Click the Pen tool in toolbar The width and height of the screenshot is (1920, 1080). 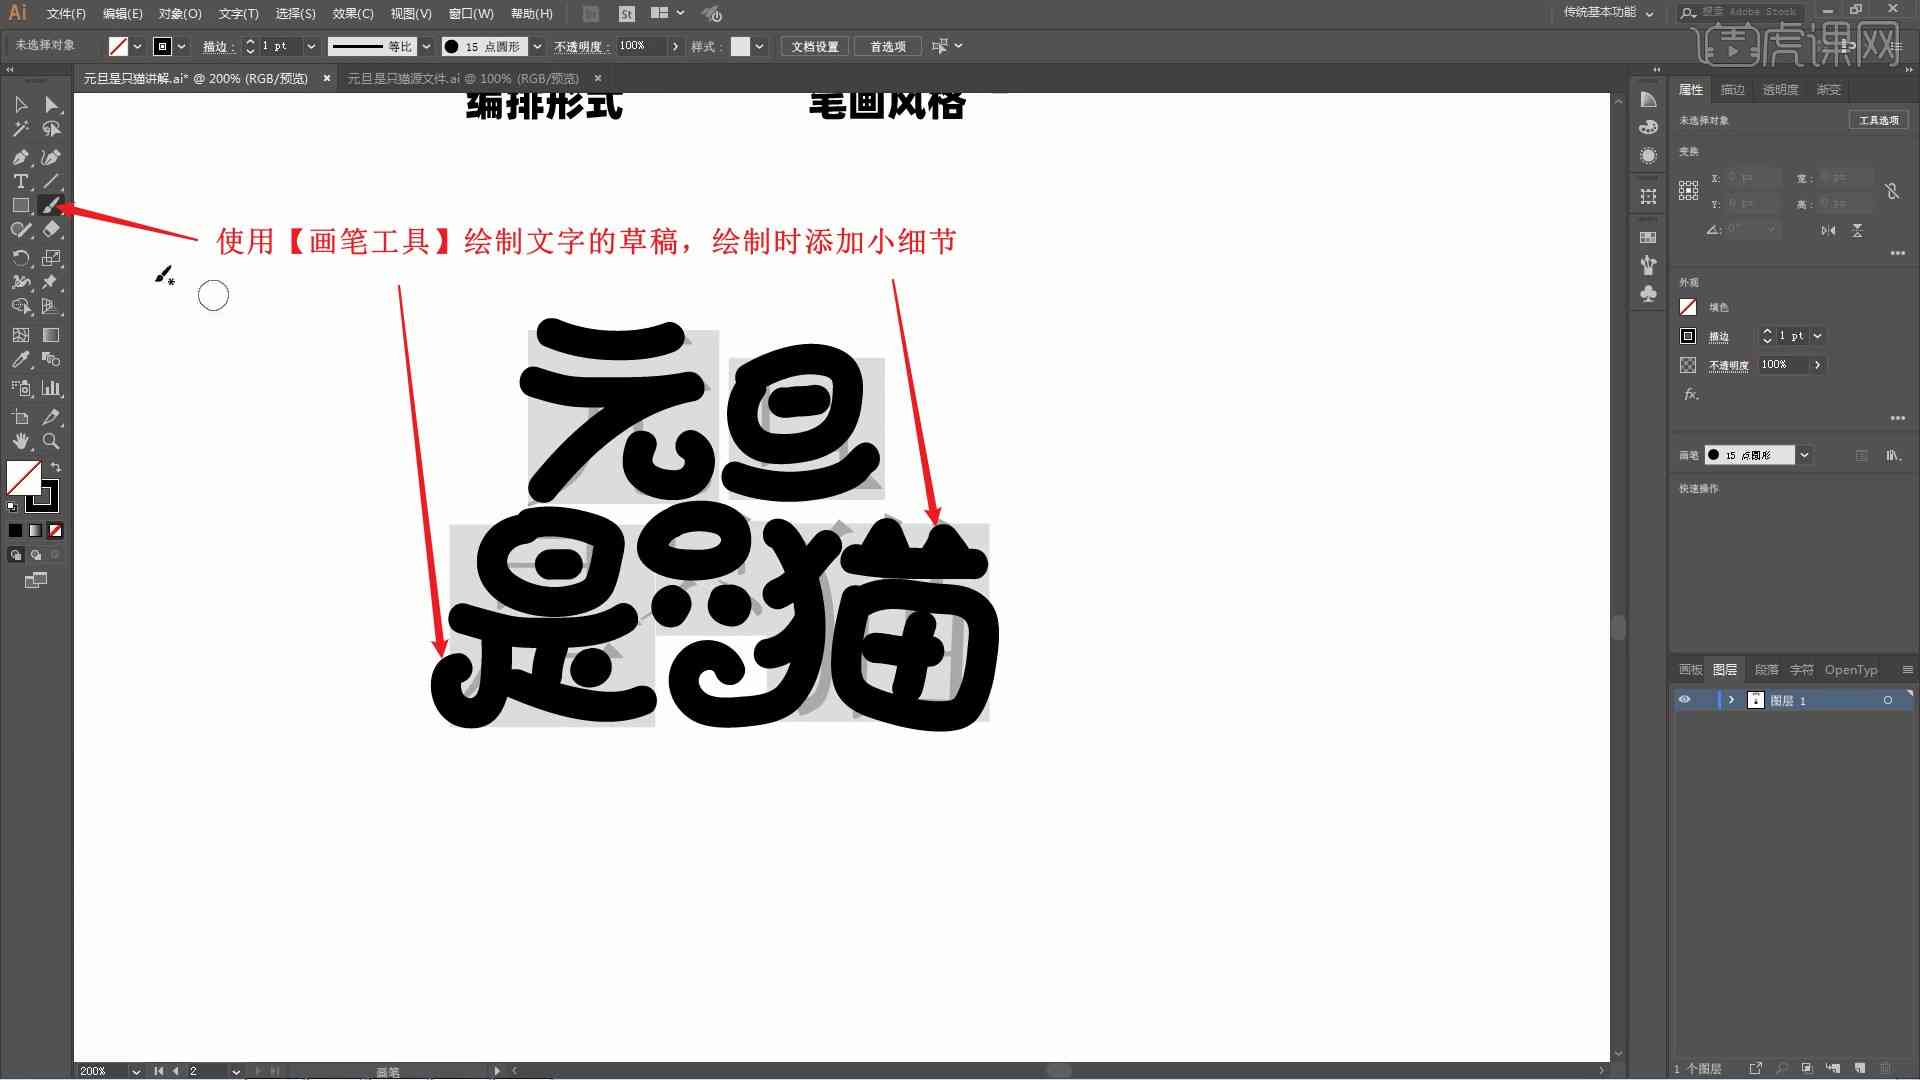20,156
